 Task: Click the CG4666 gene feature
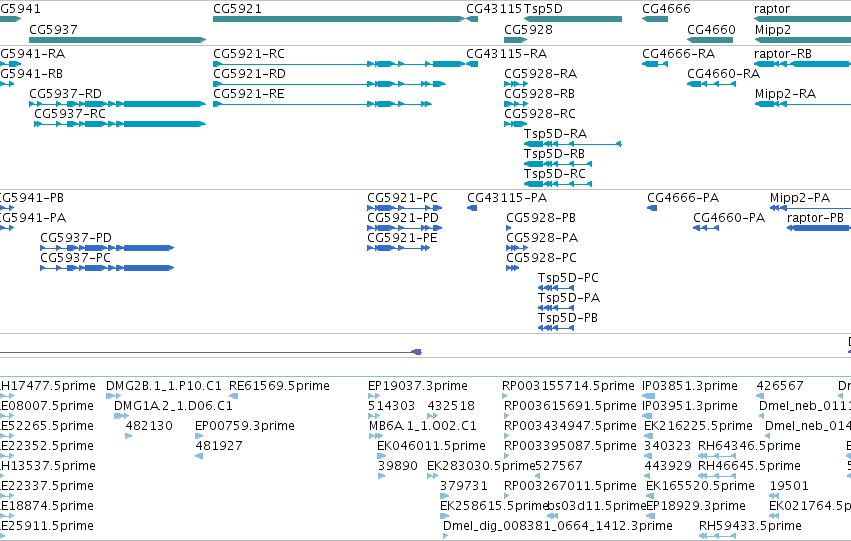click(655, 19)
